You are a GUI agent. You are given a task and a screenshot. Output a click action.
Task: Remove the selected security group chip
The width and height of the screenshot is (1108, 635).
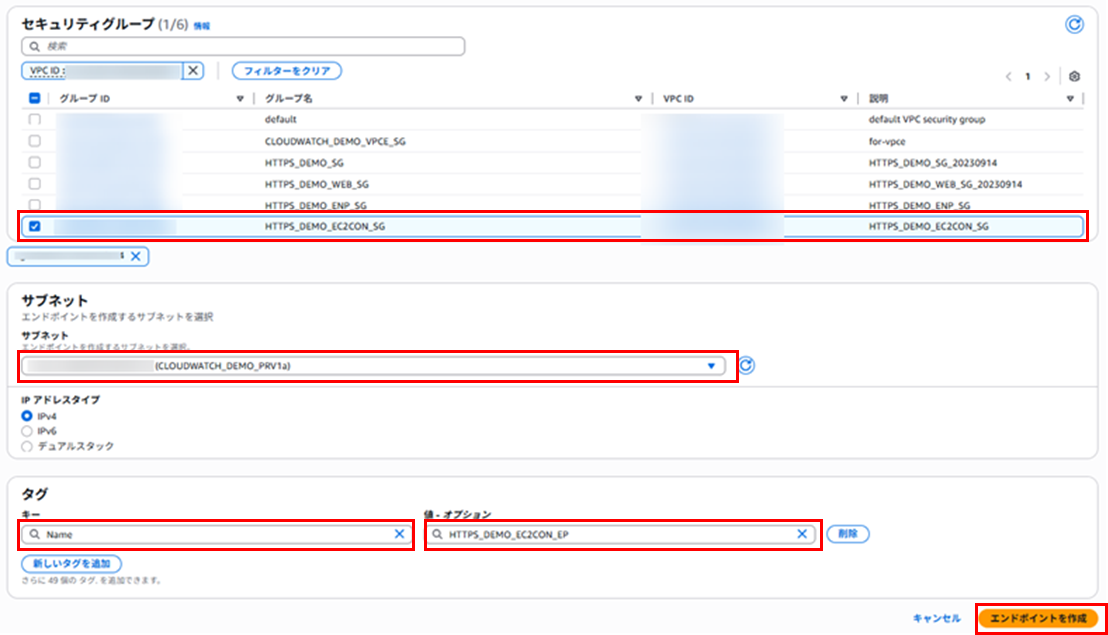click(136, 256)
